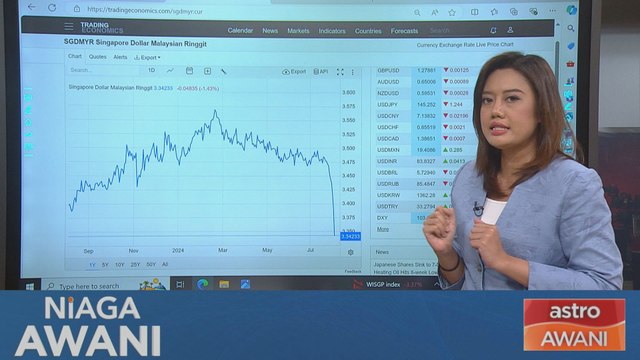Open Task View on the taskbar
This screenshot has height=360, width=640.
(180, 284)
